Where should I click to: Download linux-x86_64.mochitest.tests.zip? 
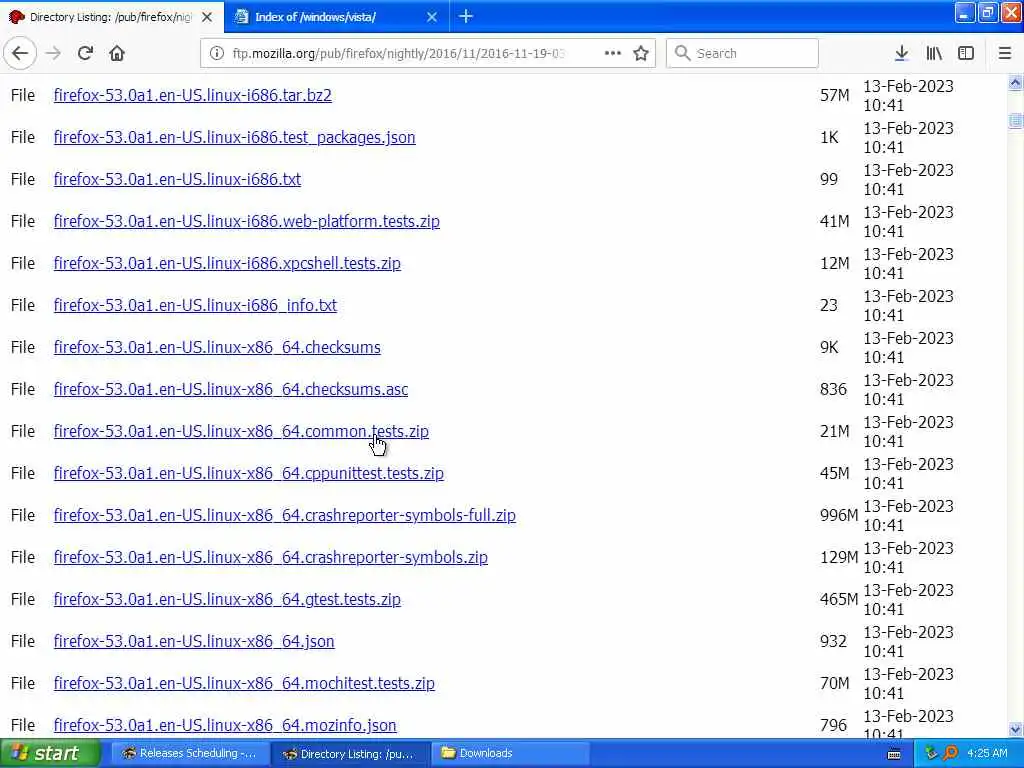[244, 683]
